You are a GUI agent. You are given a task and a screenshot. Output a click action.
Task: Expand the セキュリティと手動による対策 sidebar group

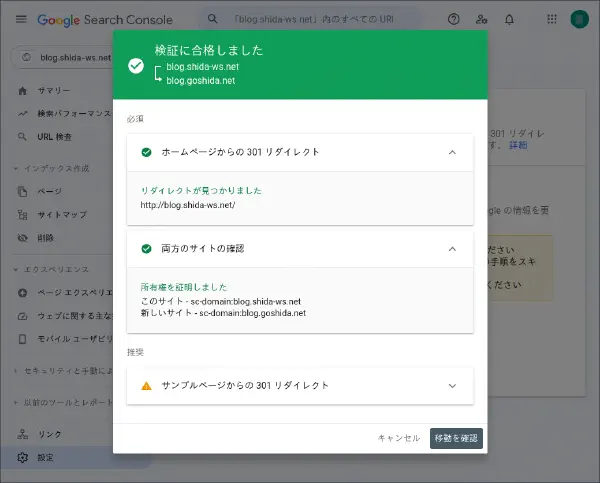(x=15, y=370)
